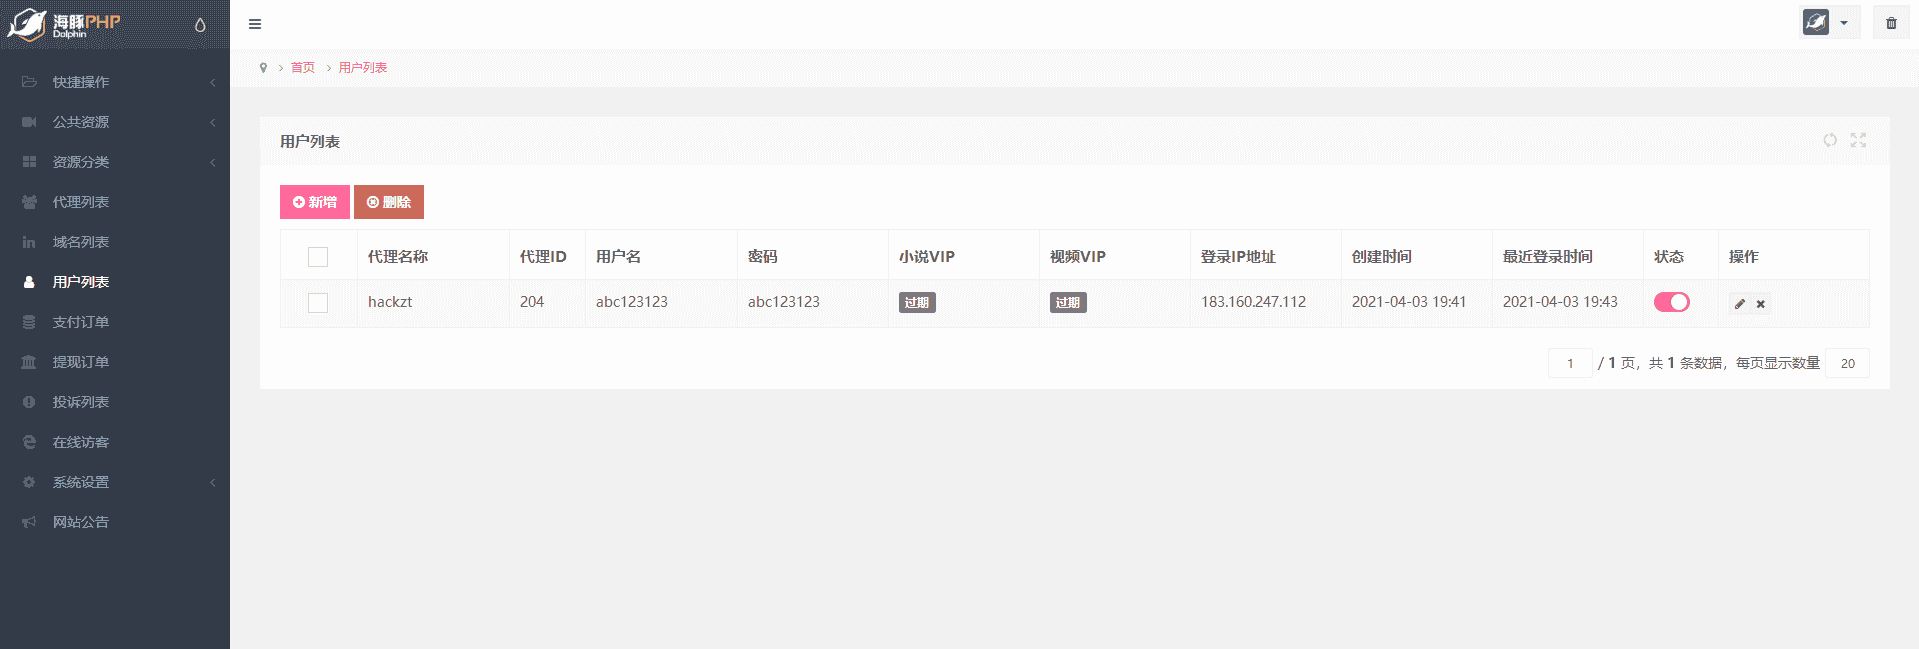This screenshot has width=1919, height=649.
Task: Click the 新增 button
Action: tap(315, 202)
